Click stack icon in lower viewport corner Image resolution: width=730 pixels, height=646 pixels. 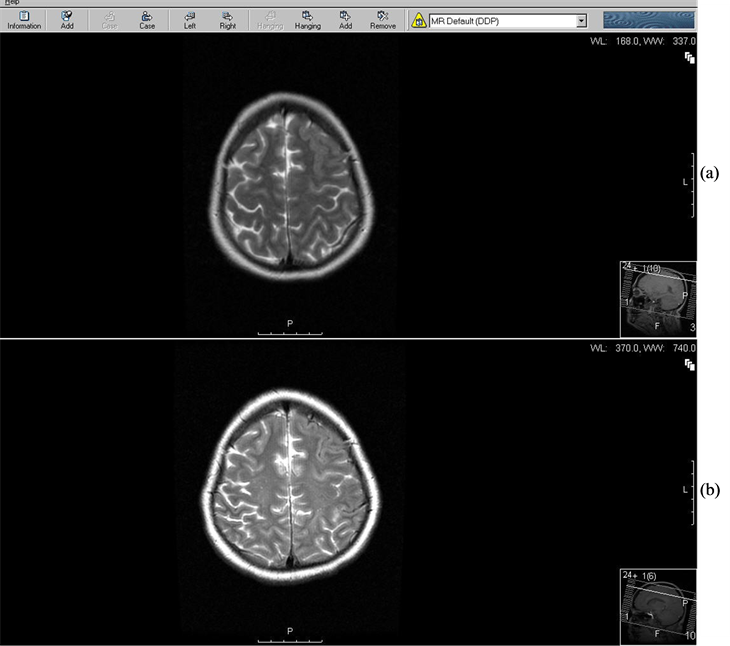click(x=689, y=367)
